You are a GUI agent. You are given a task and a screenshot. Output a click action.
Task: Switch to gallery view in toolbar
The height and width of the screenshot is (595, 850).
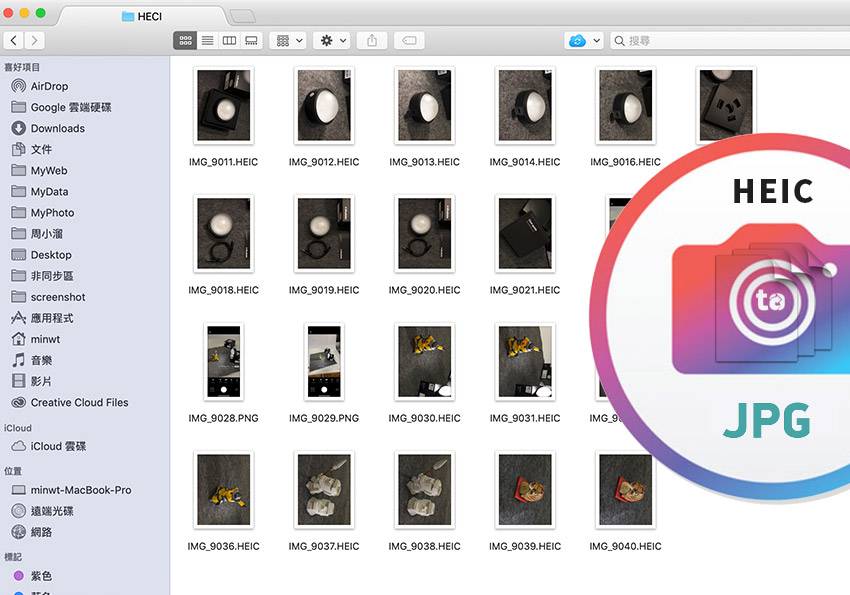click(x=251, y=41)
